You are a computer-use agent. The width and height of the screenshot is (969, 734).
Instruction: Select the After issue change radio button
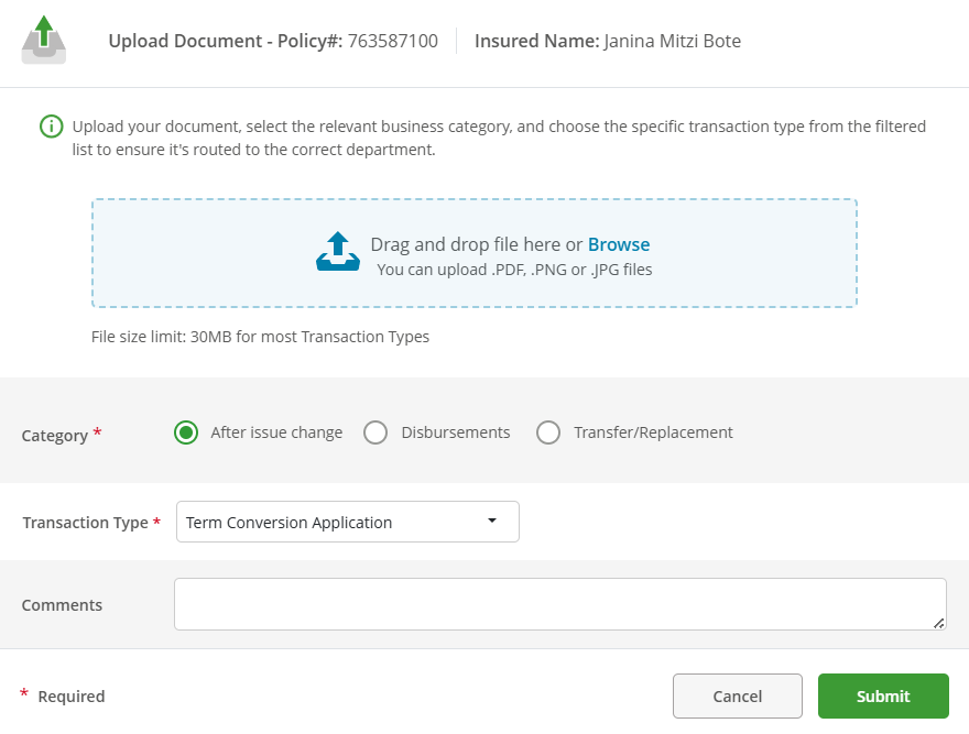(x=185, y=433)
